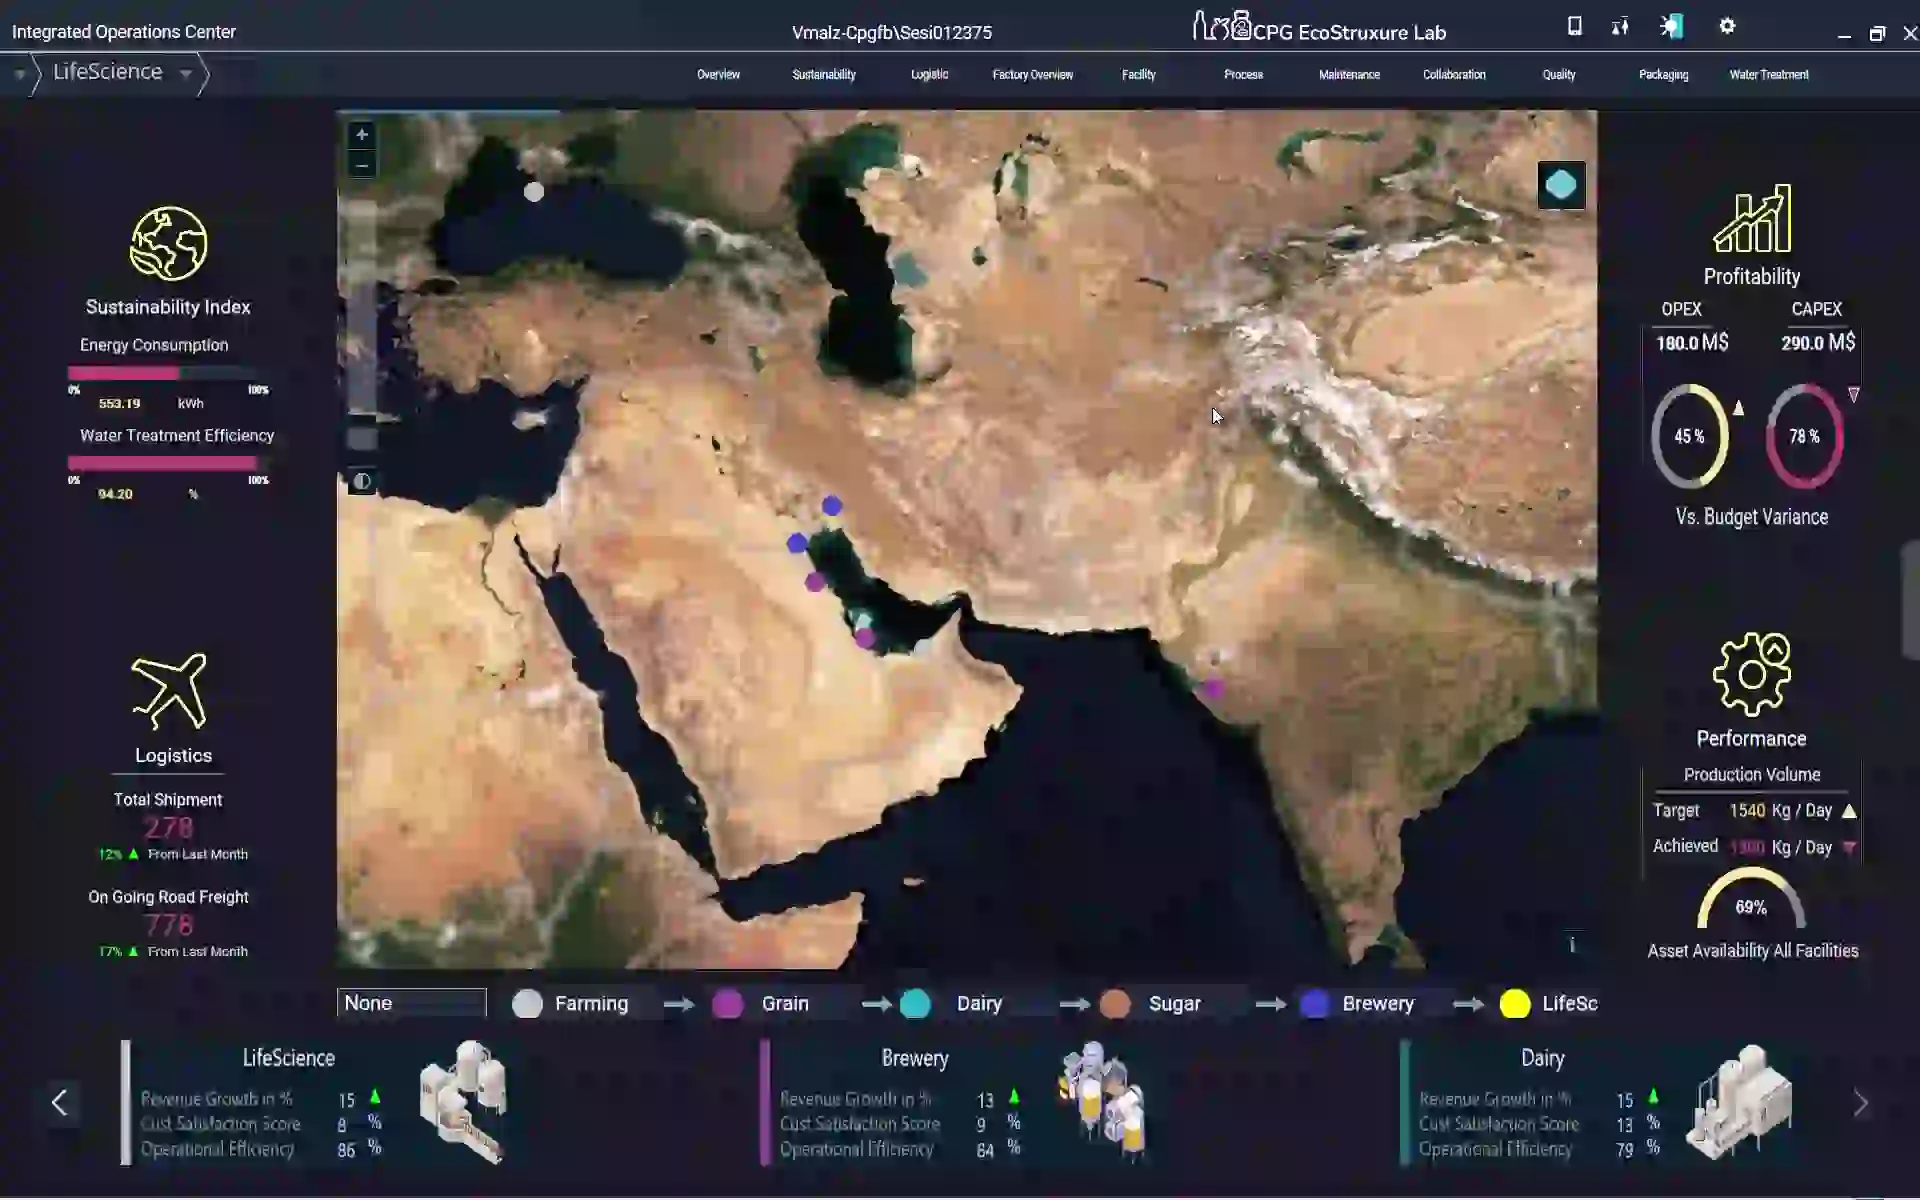Open the Maintenance tab
This screenshot has height=1200, width=1920.
tap(1349, 75)
